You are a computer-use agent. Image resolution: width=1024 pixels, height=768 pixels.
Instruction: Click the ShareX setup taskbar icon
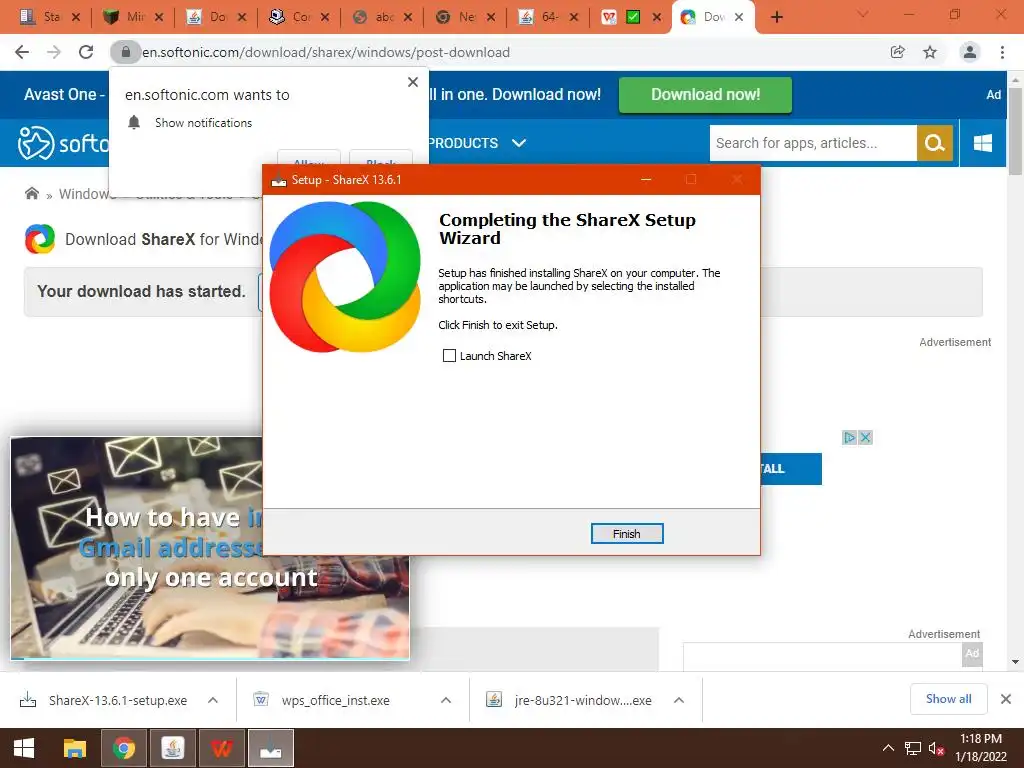[x=271, y=748]
